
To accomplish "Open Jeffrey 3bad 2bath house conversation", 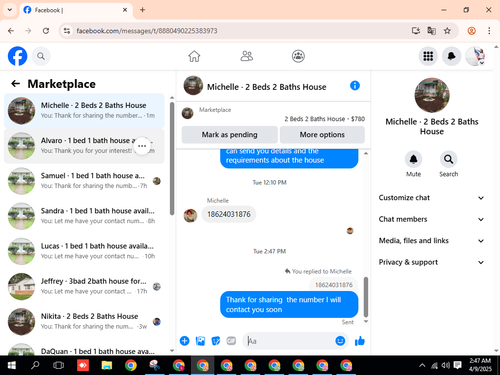I will tap(84, 286).
